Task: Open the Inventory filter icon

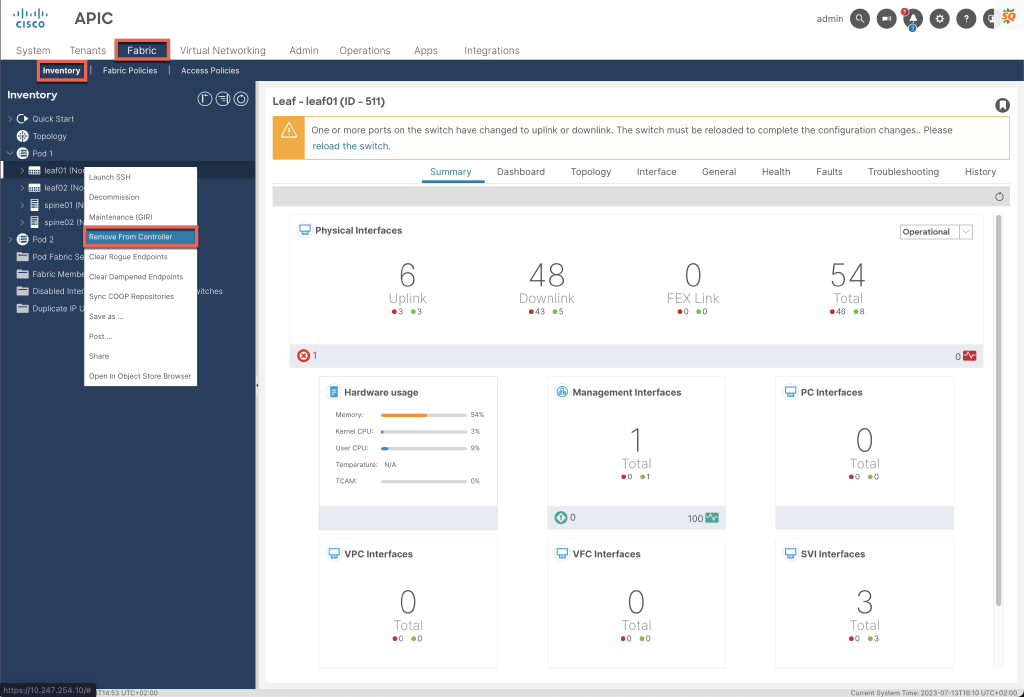Action: tap(222, 96)
